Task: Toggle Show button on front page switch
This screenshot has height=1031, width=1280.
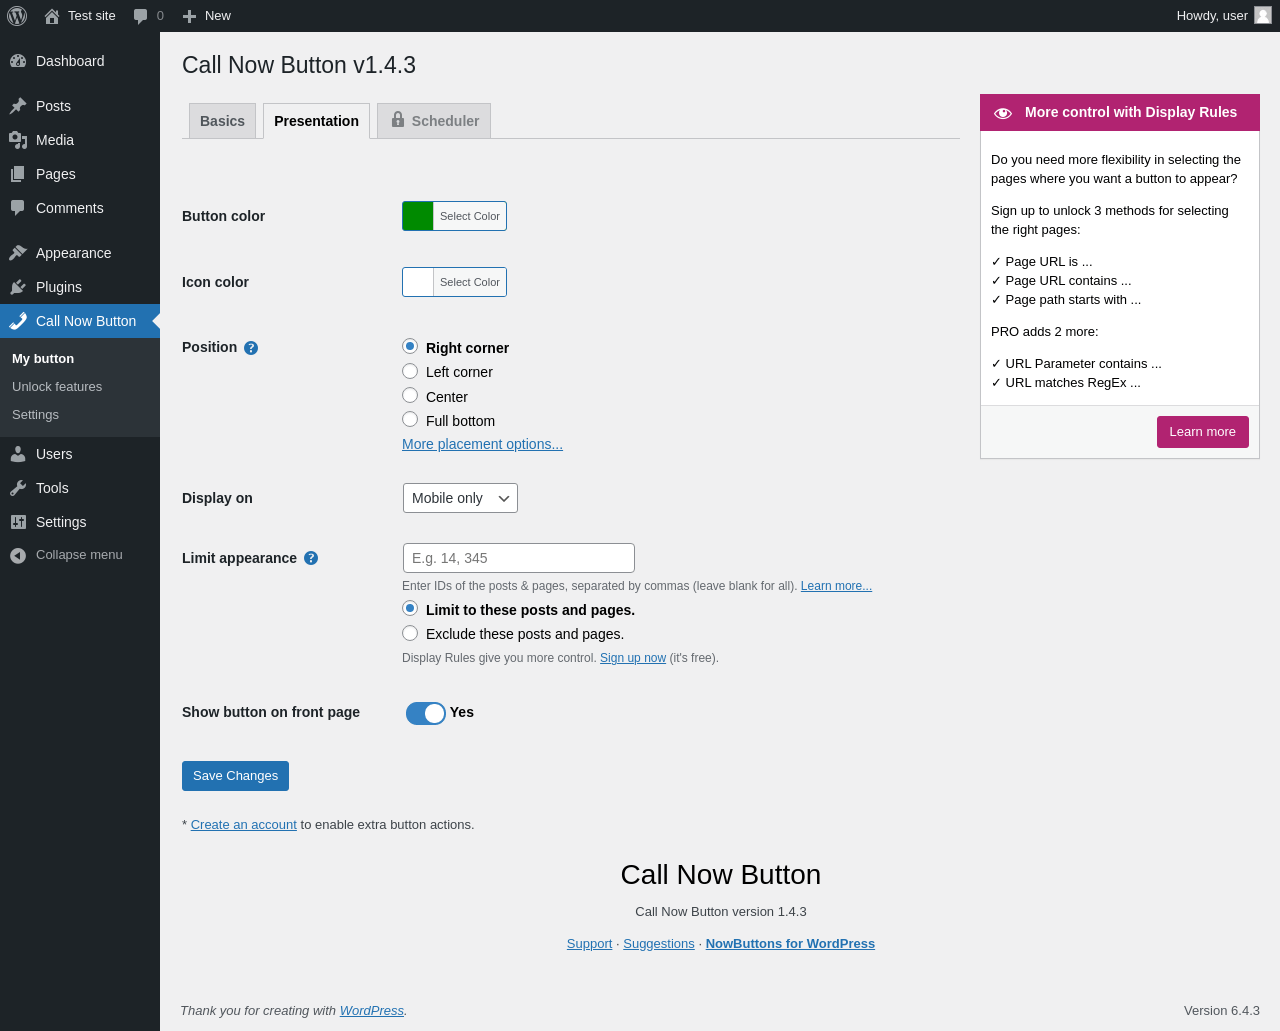Action: click(x=426, y=713)
